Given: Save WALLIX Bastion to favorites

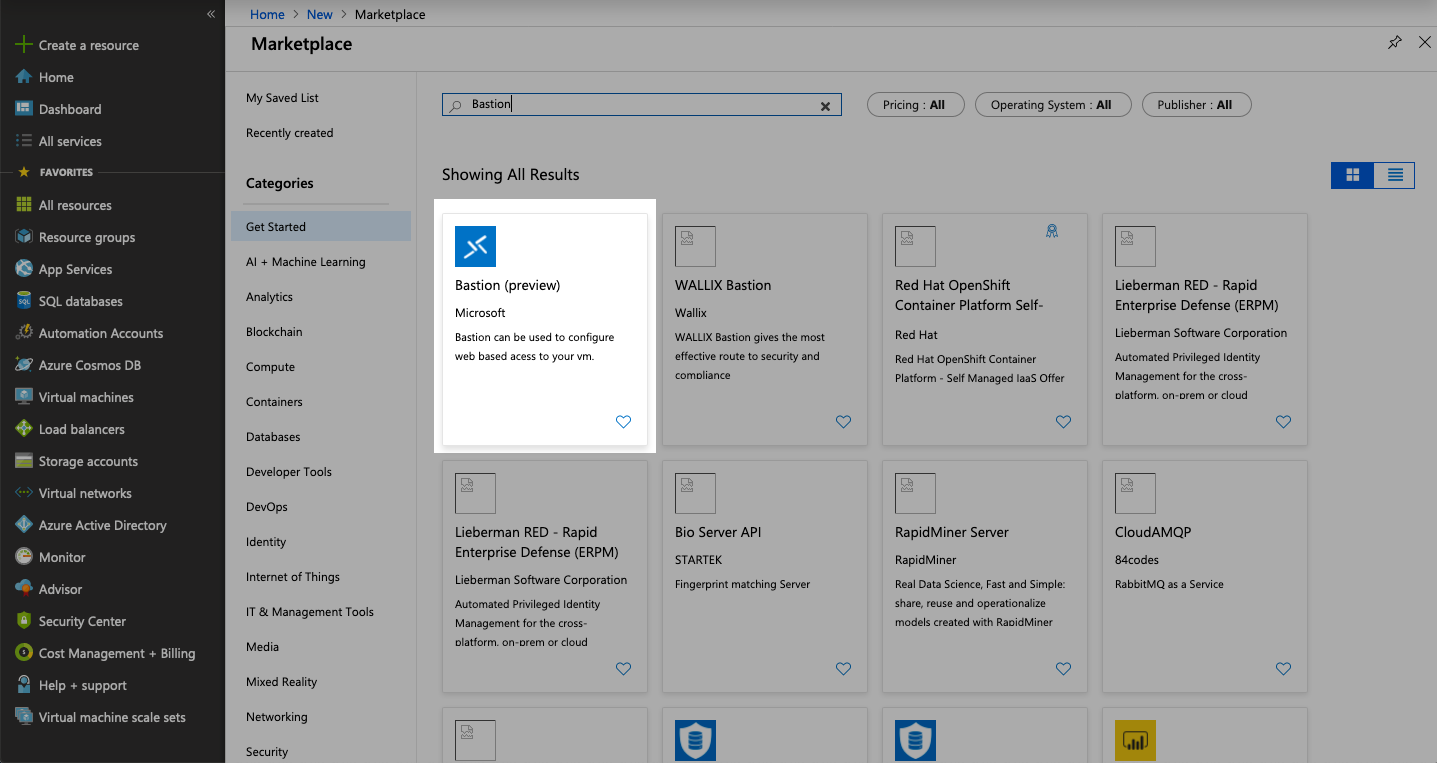Looking at the screenshot, I should [x=843, y=422].
